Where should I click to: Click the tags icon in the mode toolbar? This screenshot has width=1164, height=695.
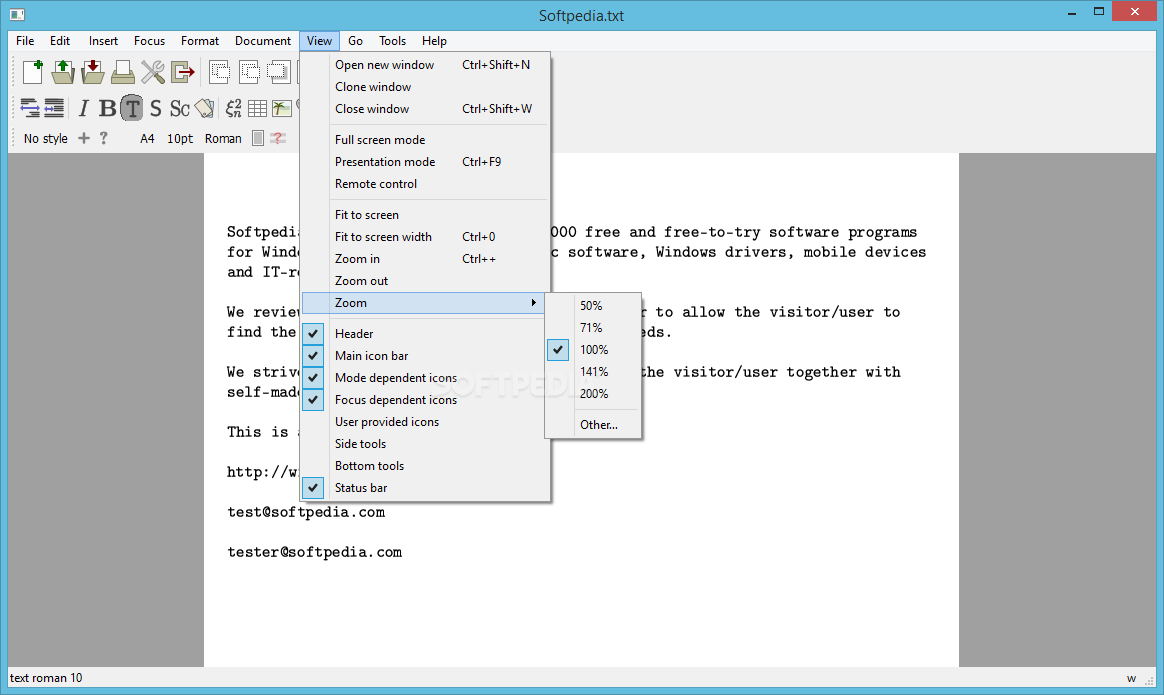[205, 108]
